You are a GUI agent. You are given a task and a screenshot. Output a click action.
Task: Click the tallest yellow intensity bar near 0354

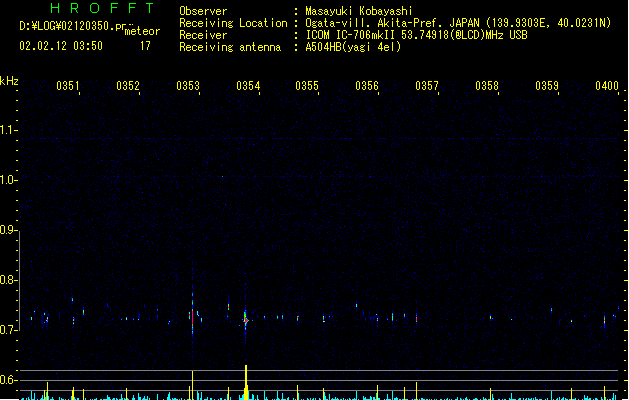point(246,382)
